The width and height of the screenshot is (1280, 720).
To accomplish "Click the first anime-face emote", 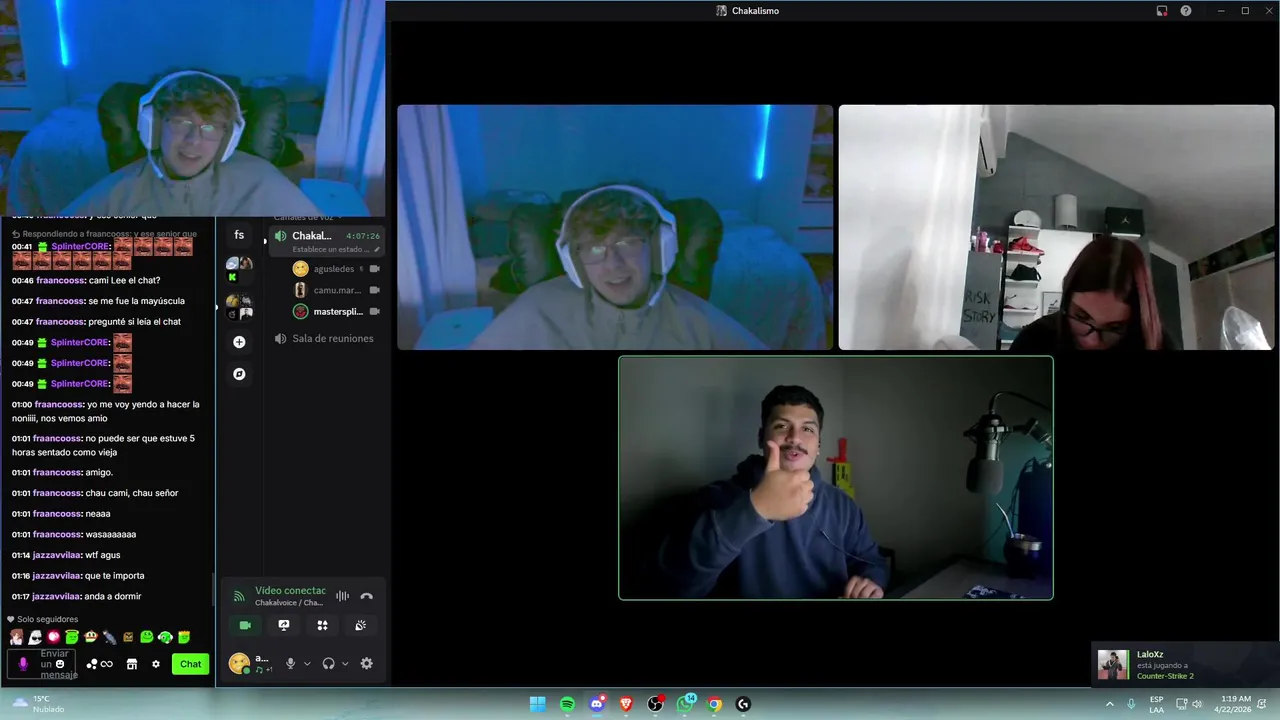I will pyautogui.click(x=16, y=637).
